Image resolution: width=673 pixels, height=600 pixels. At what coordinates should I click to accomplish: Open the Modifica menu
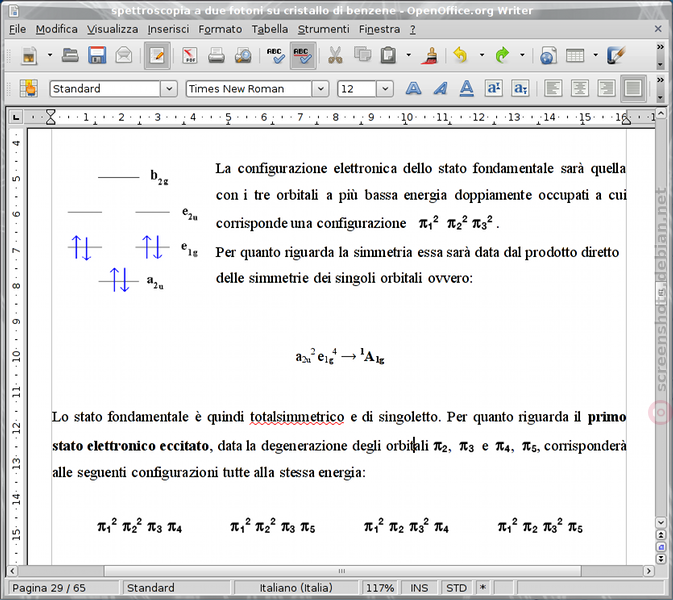pyautogui.click(x=57, y=29)
